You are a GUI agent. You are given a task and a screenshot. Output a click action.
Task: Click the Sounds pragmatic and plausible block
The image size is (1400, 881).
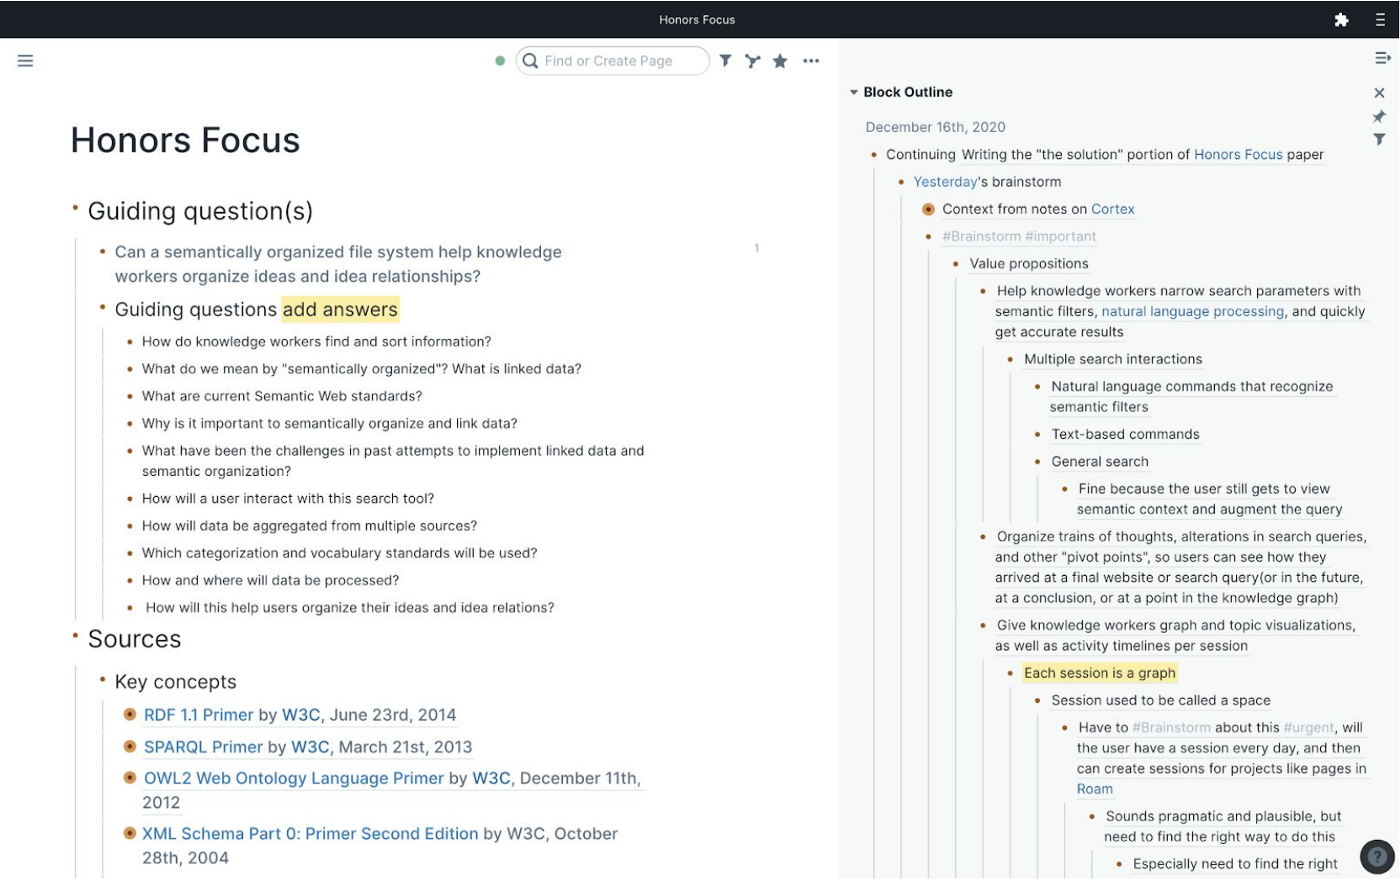tap(1223, 827)
